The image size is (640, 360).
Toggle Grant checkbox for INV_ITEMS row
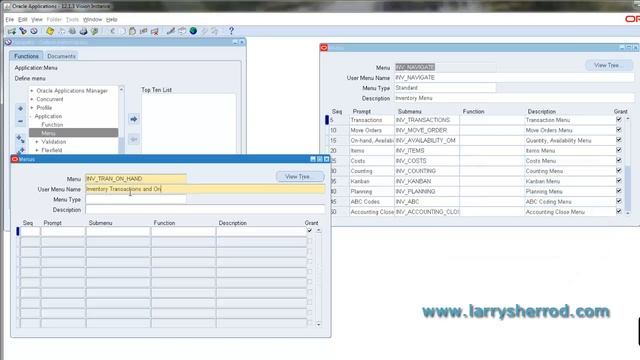point(619,150)
